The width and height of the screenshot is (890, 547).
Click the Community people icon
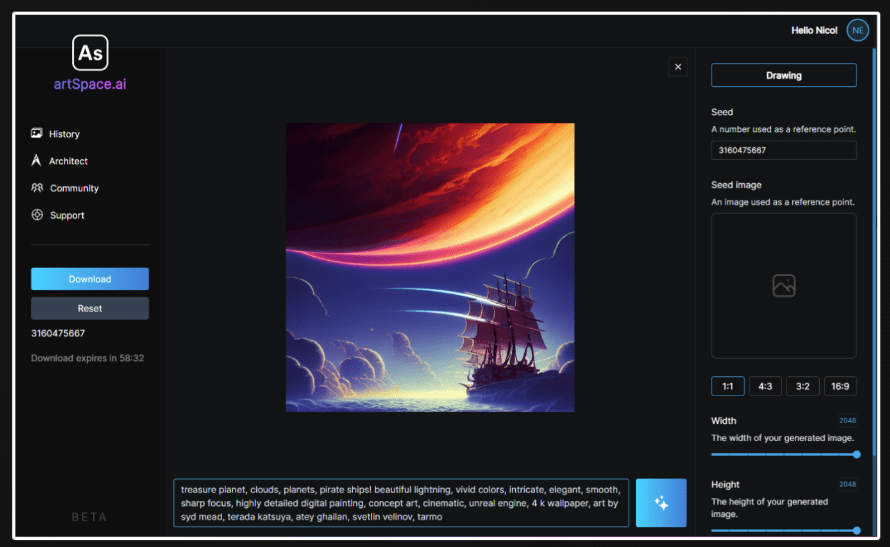click(37, 188)
